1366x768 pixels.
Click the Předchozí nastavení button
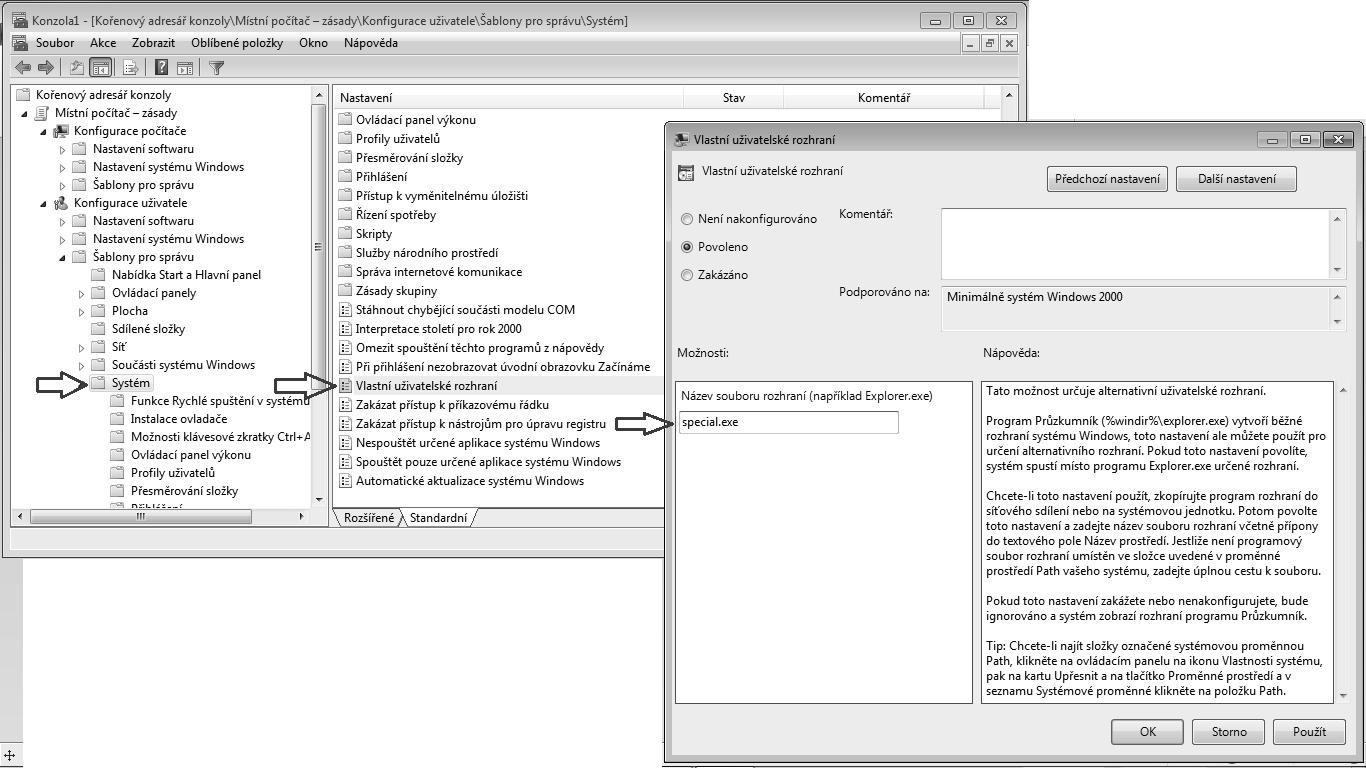1107,179
